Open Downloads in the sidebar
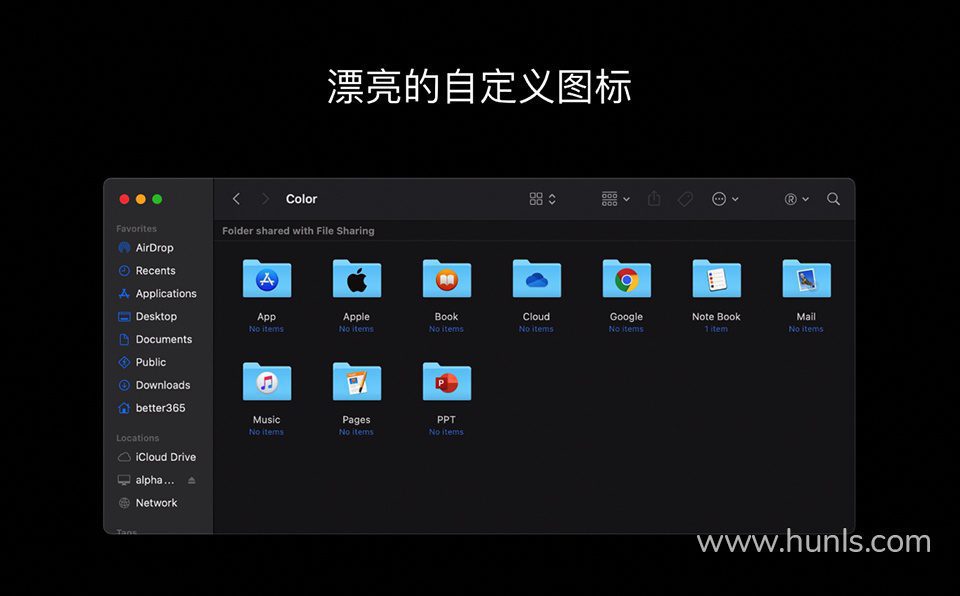960x596 pixels. coord(154,385)
